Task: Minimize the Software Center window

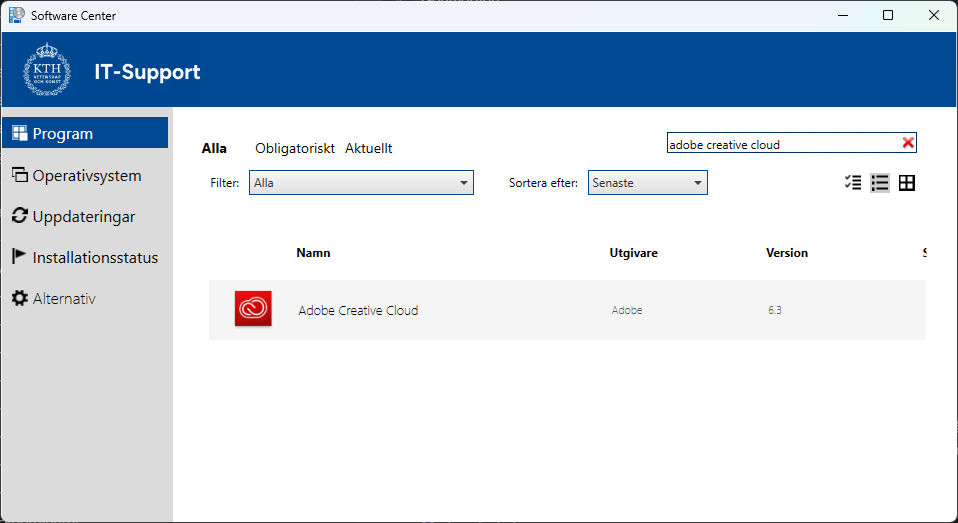Action: click(x=843, y=16)
